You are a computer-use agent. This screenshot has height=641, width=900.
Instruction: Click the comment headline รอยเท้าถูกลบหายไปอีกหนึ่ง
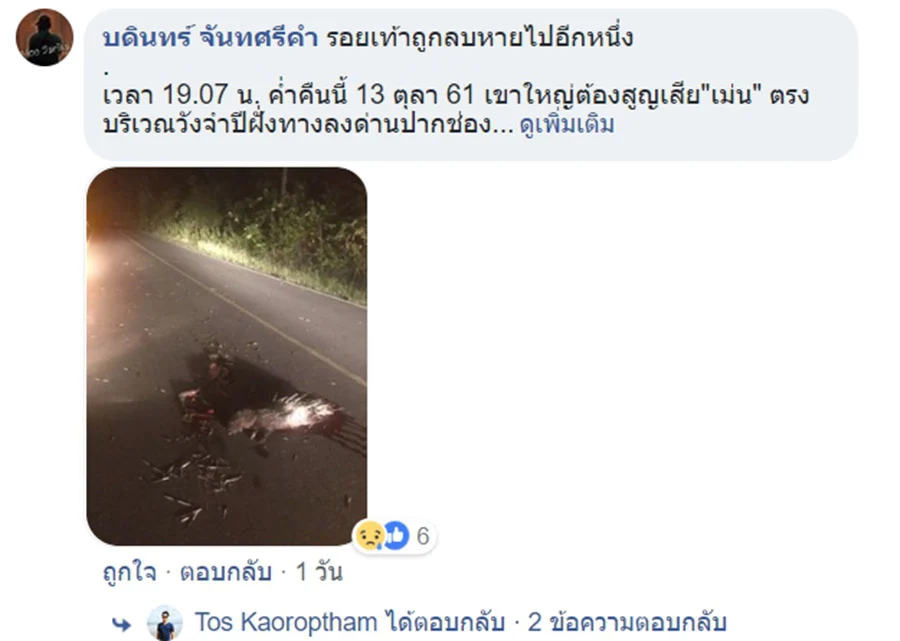coord(480,37)
